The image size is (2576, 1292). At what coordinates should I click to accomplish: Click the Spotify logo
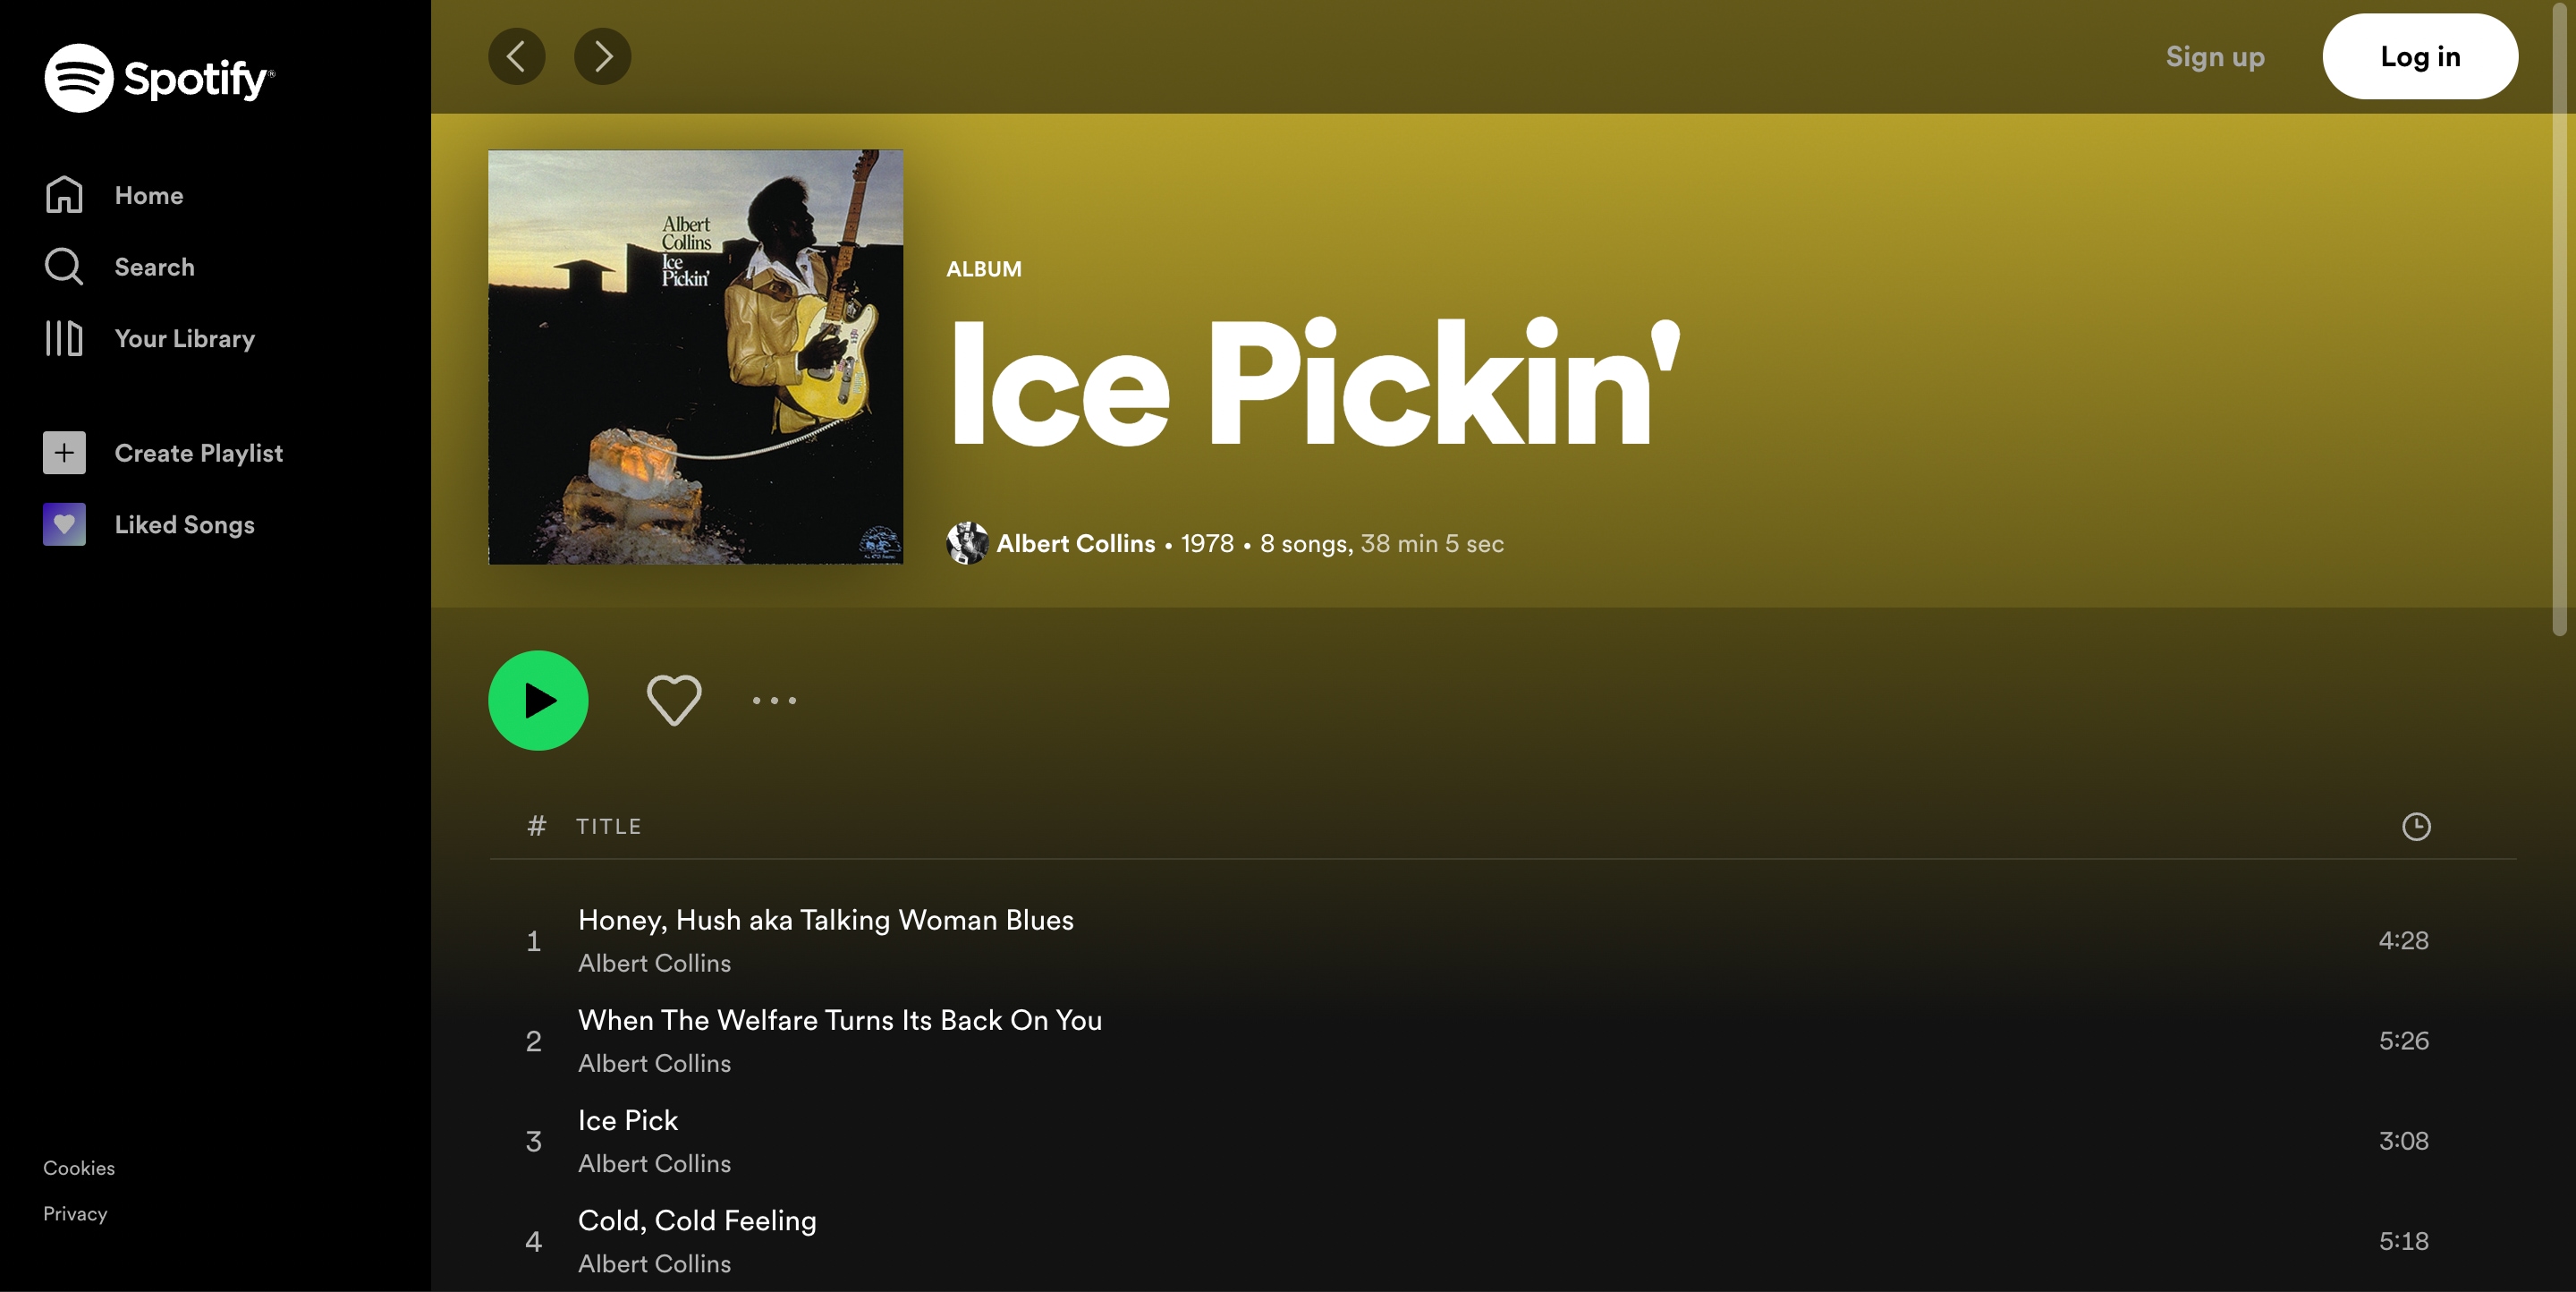click(159, 78)
